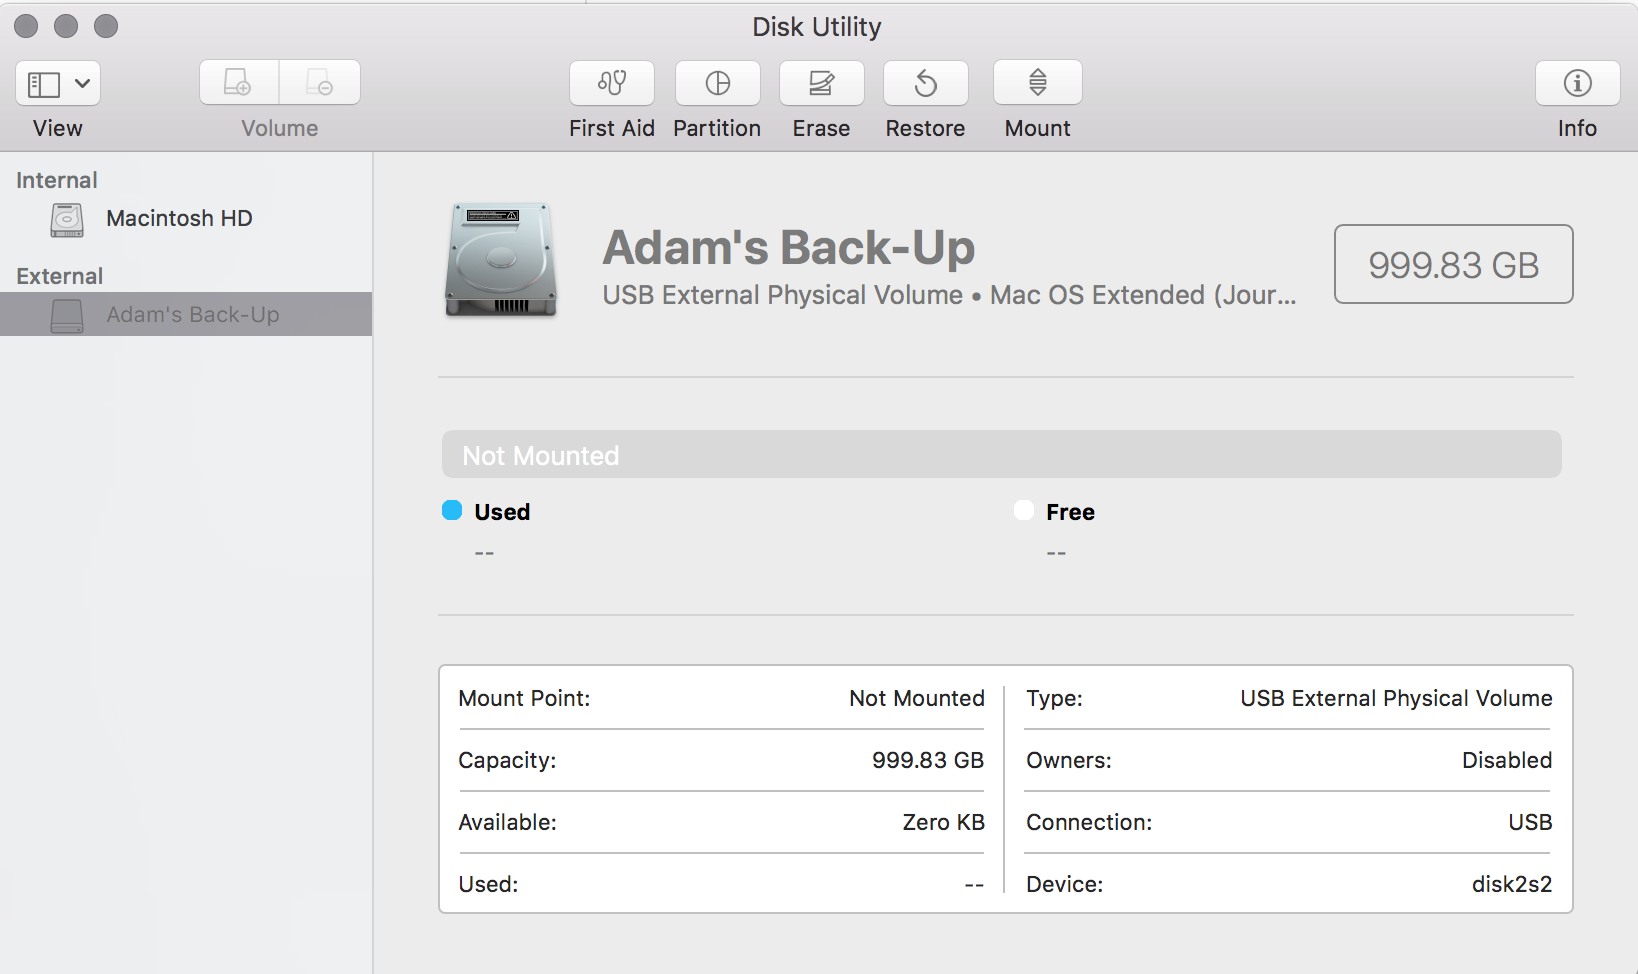Click the Mount Point value Not Mounted

click(917, 698)
